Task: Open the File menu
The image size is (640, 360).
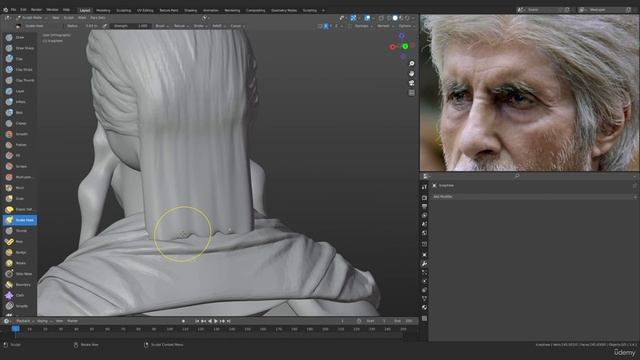Action: pos(13,10)
